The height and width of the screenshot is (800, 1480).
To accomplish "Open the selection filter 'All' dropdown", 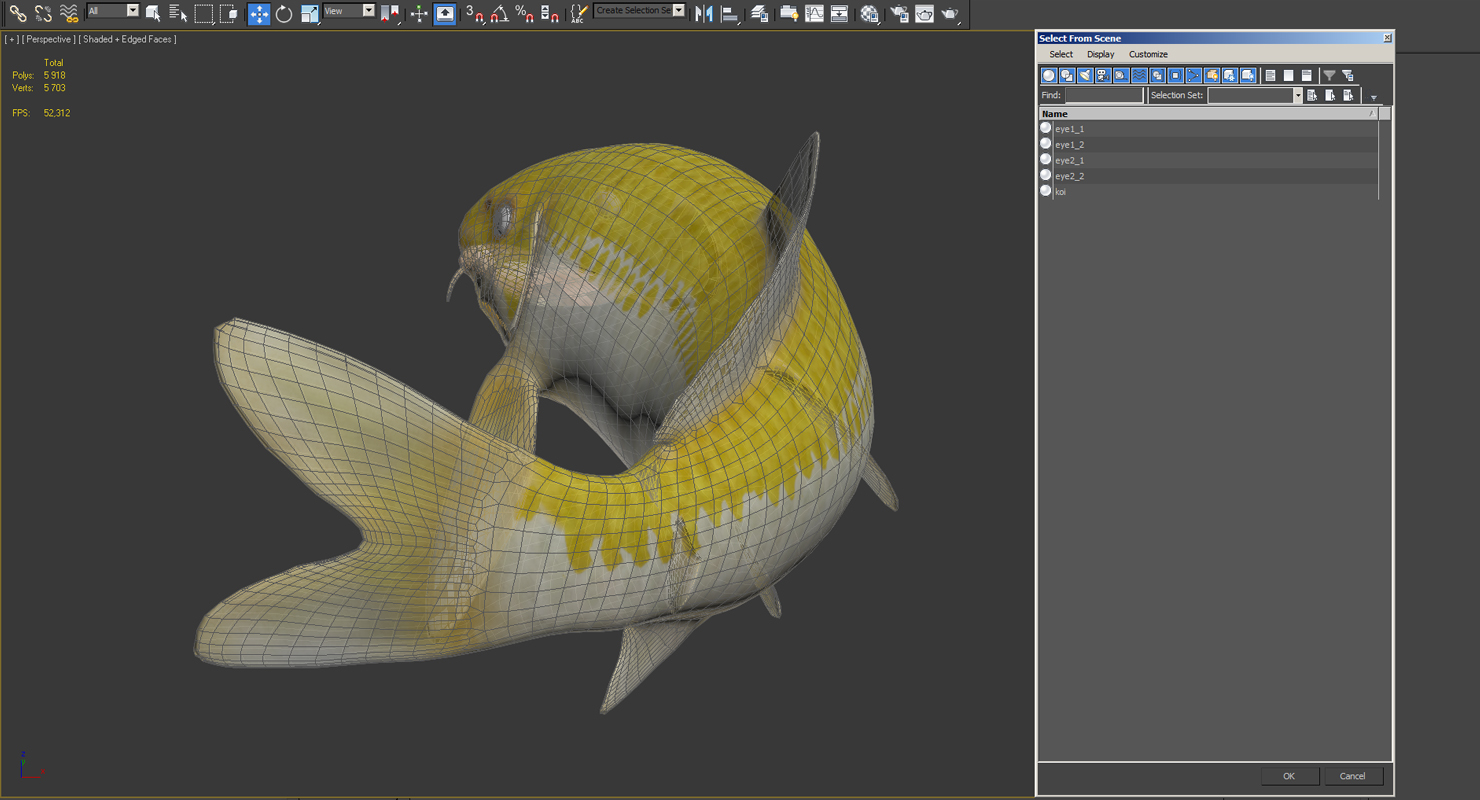I will (113, 11).
